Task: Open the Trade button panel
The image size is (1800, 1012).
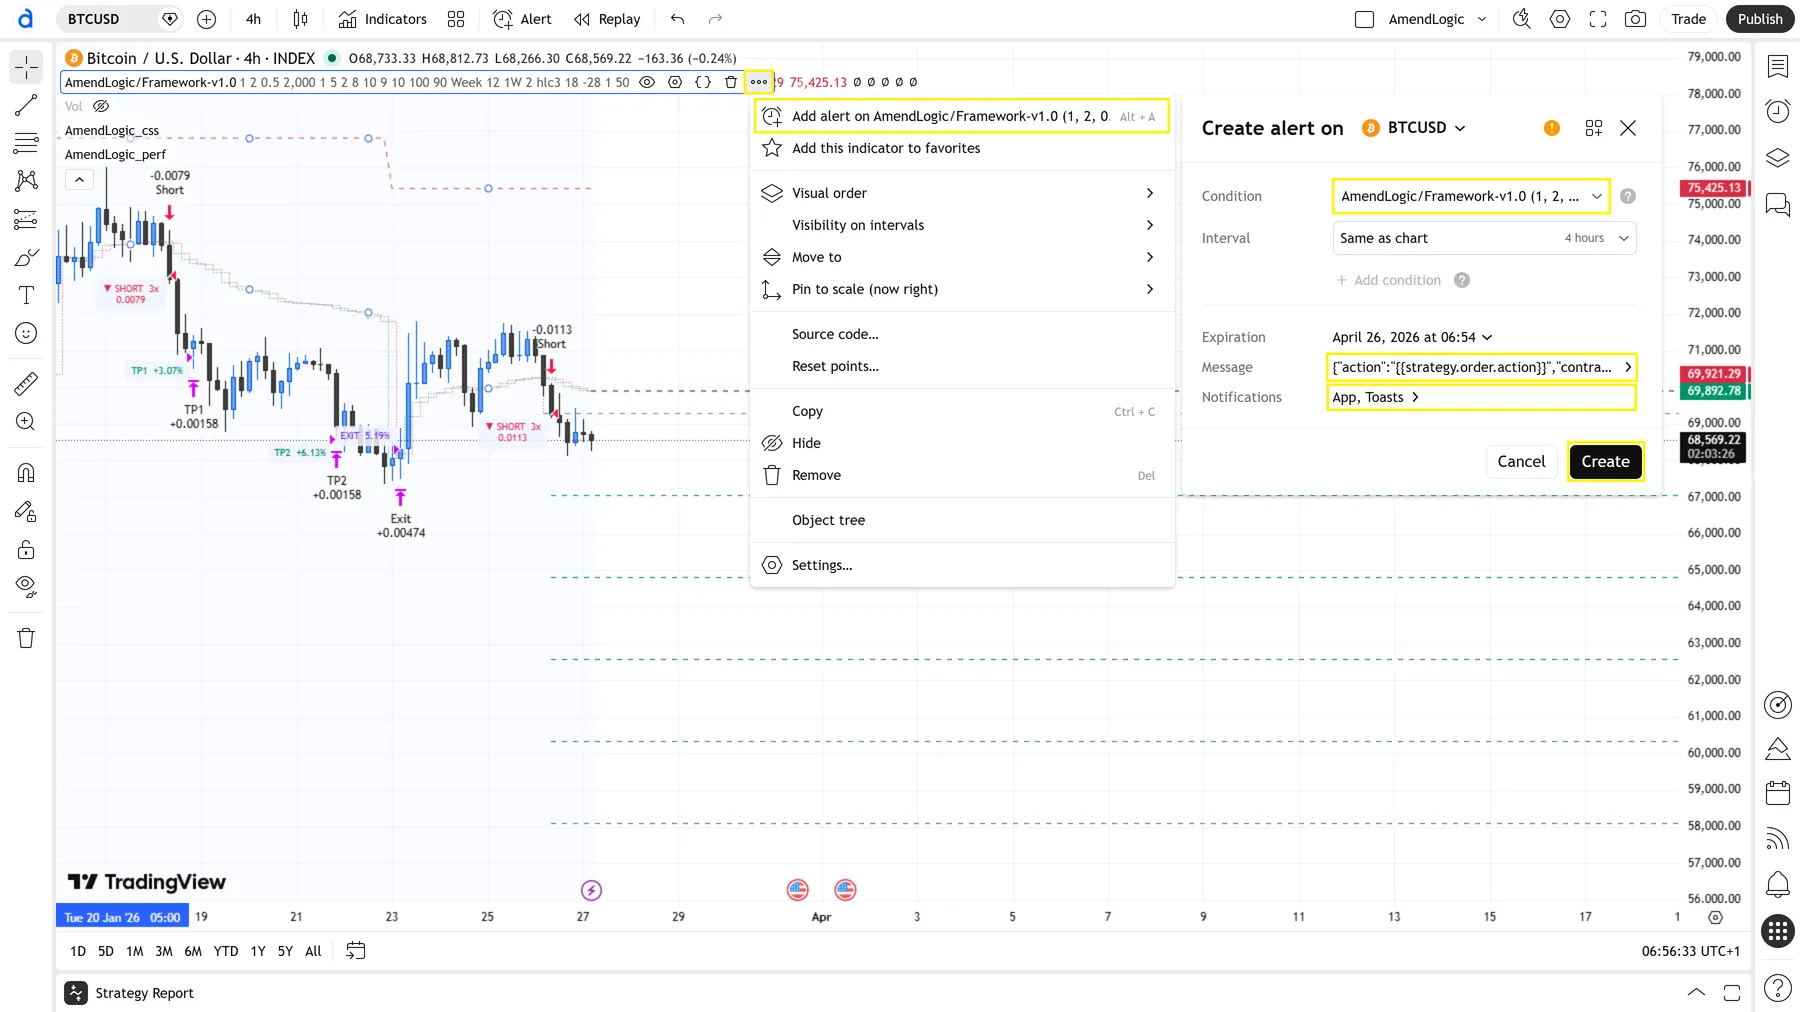Action: (1689, 19)
